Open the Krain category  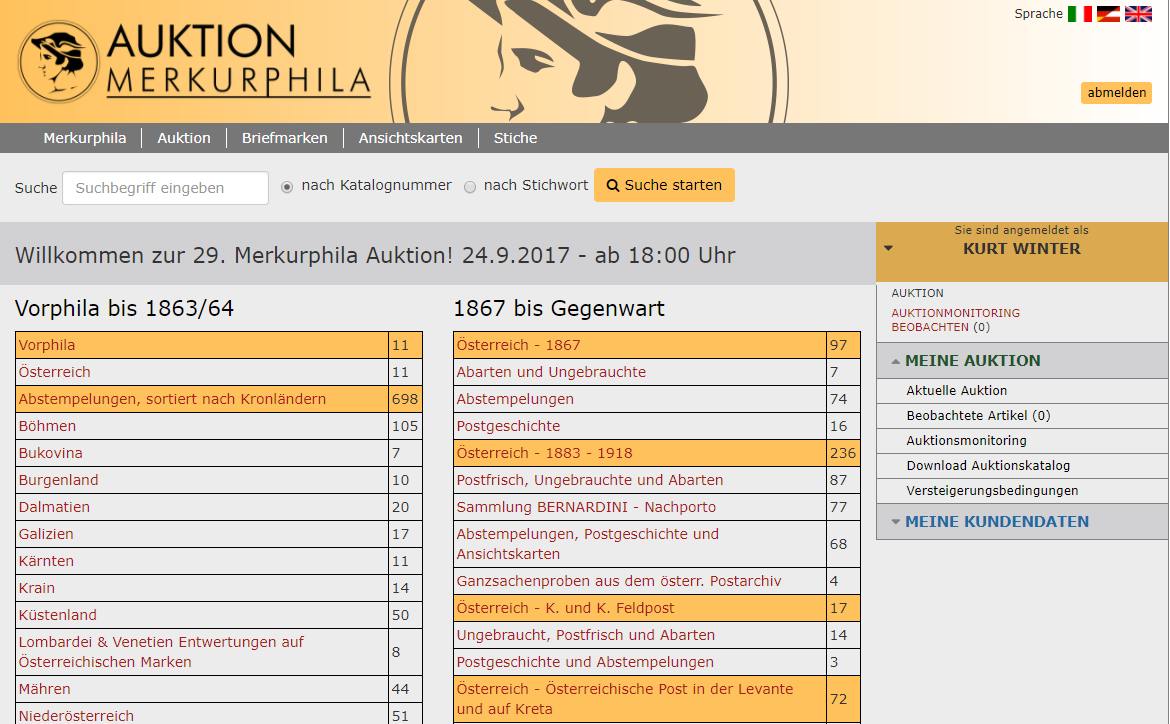(37, 588)
